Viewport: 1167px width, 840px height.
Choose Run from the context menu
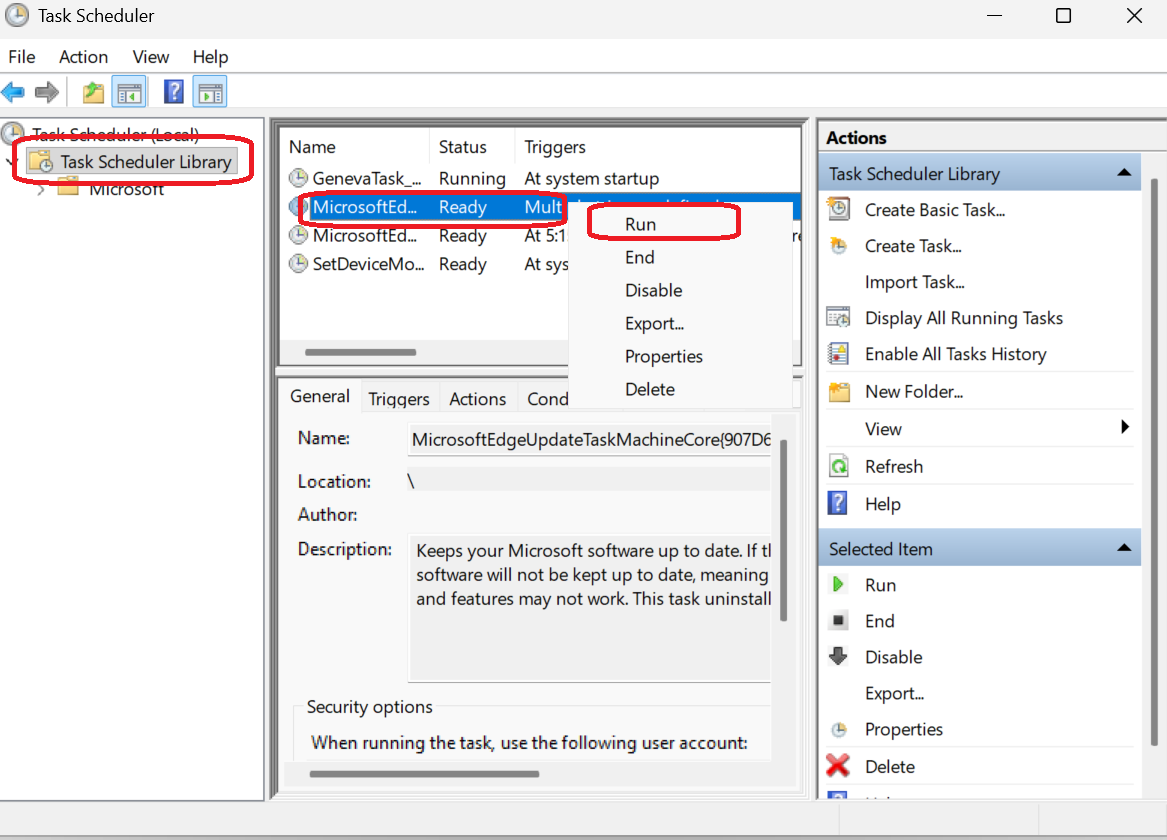640,224
